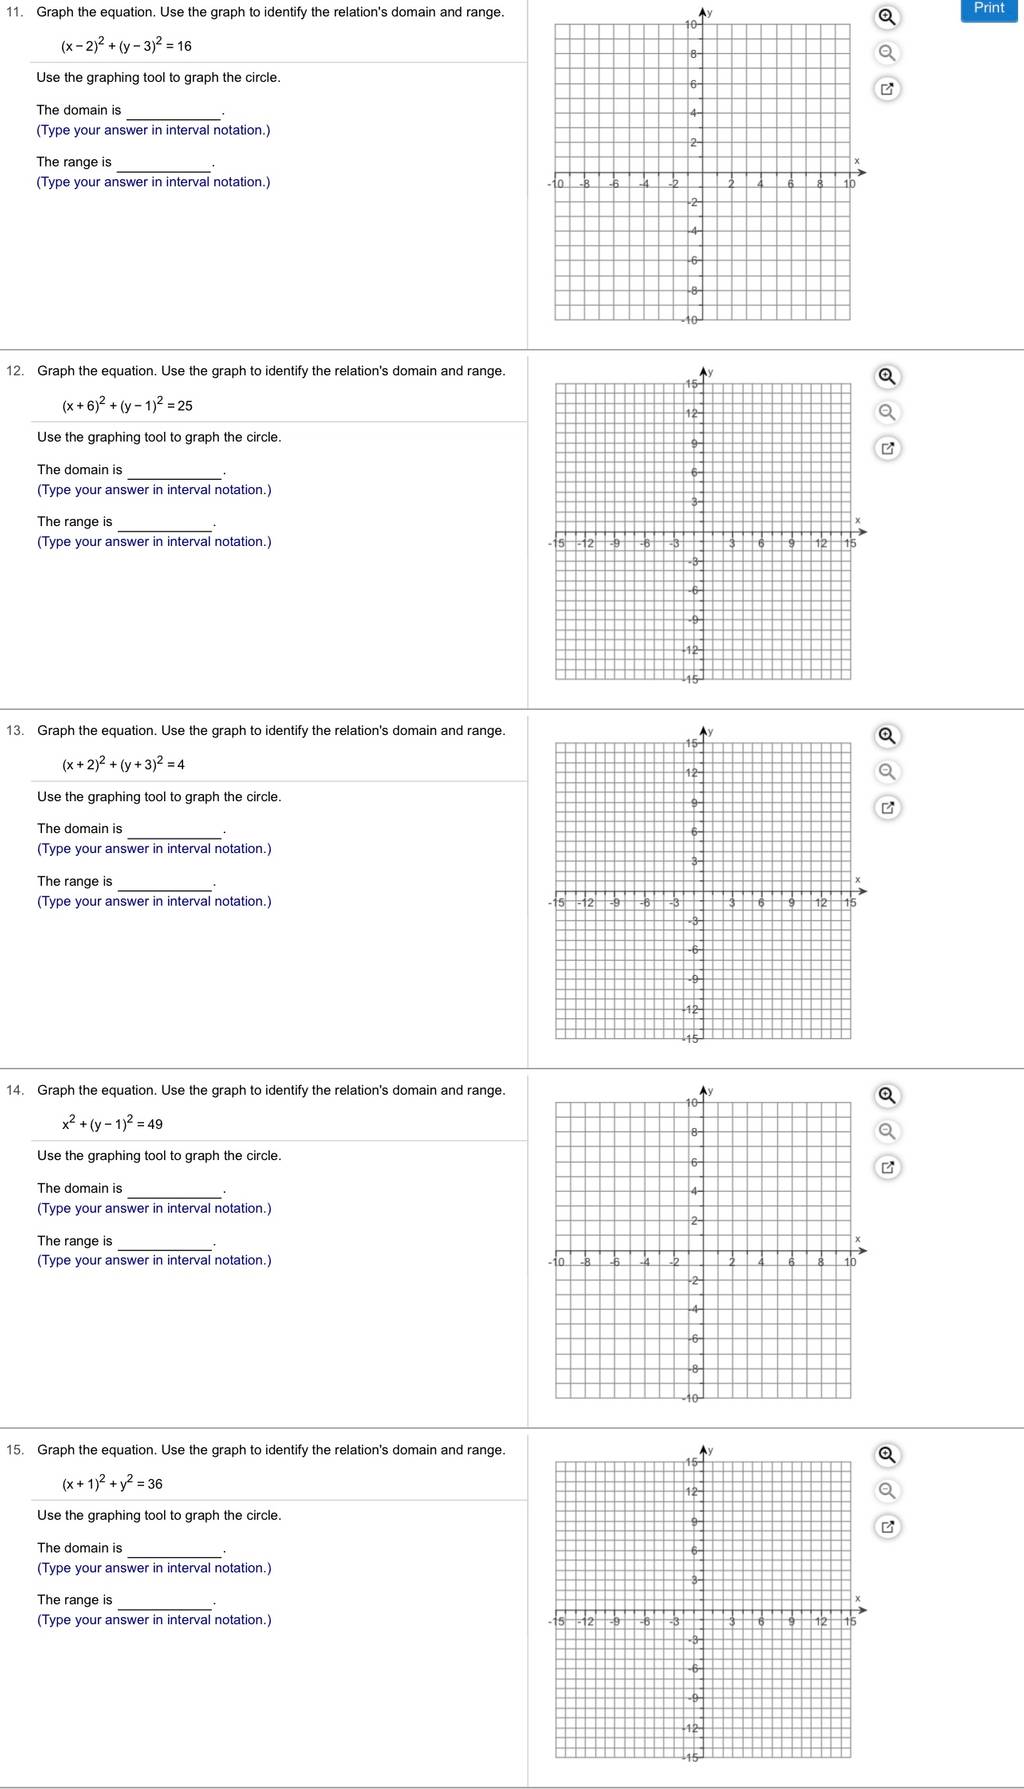Zoom in on question 15 graph
This screenshot has width=1024, height=1789.
pos(886,1455)
